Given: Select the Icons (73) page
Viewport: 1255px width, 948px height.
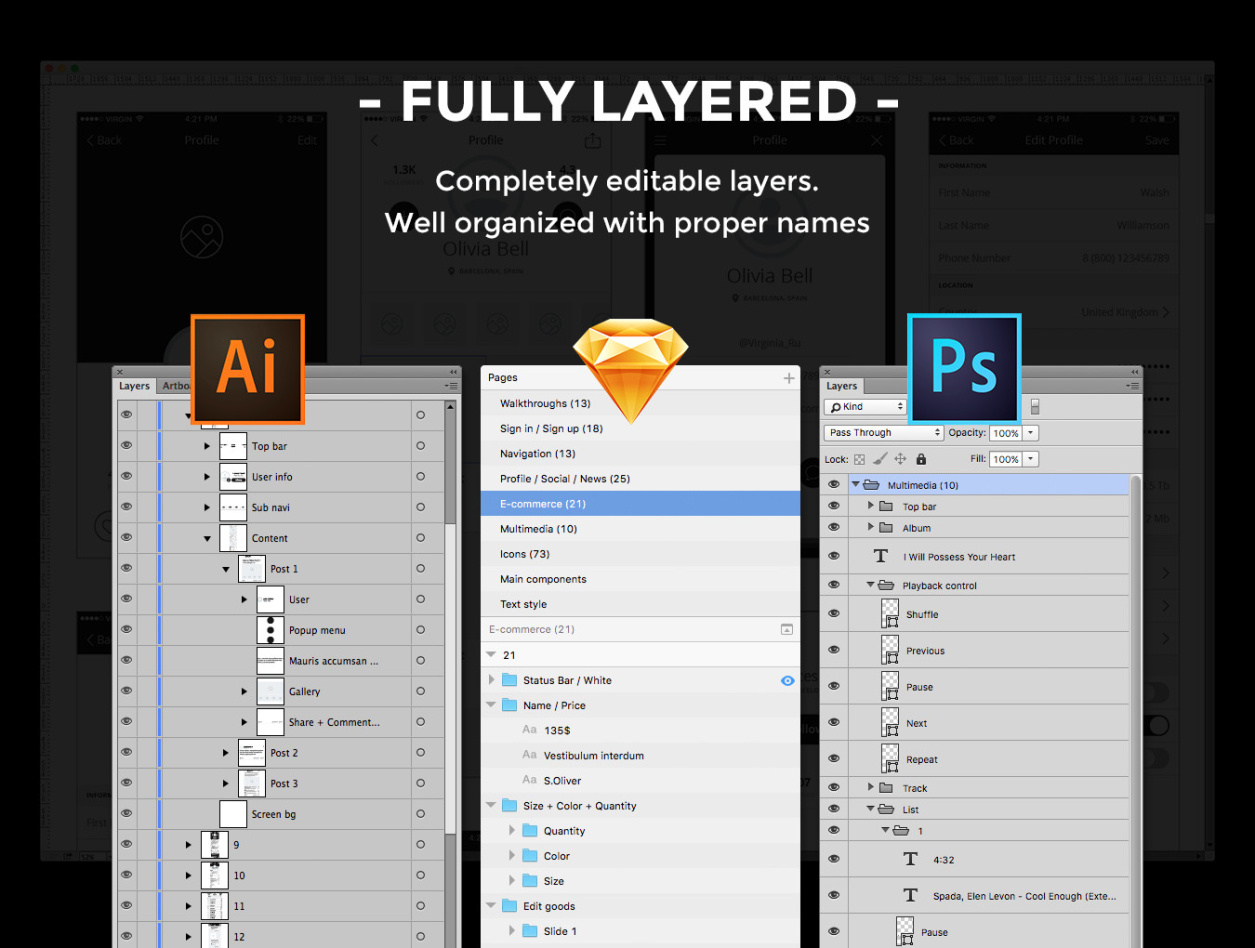Looking at the screenshot, I should (x=525, y=554).
